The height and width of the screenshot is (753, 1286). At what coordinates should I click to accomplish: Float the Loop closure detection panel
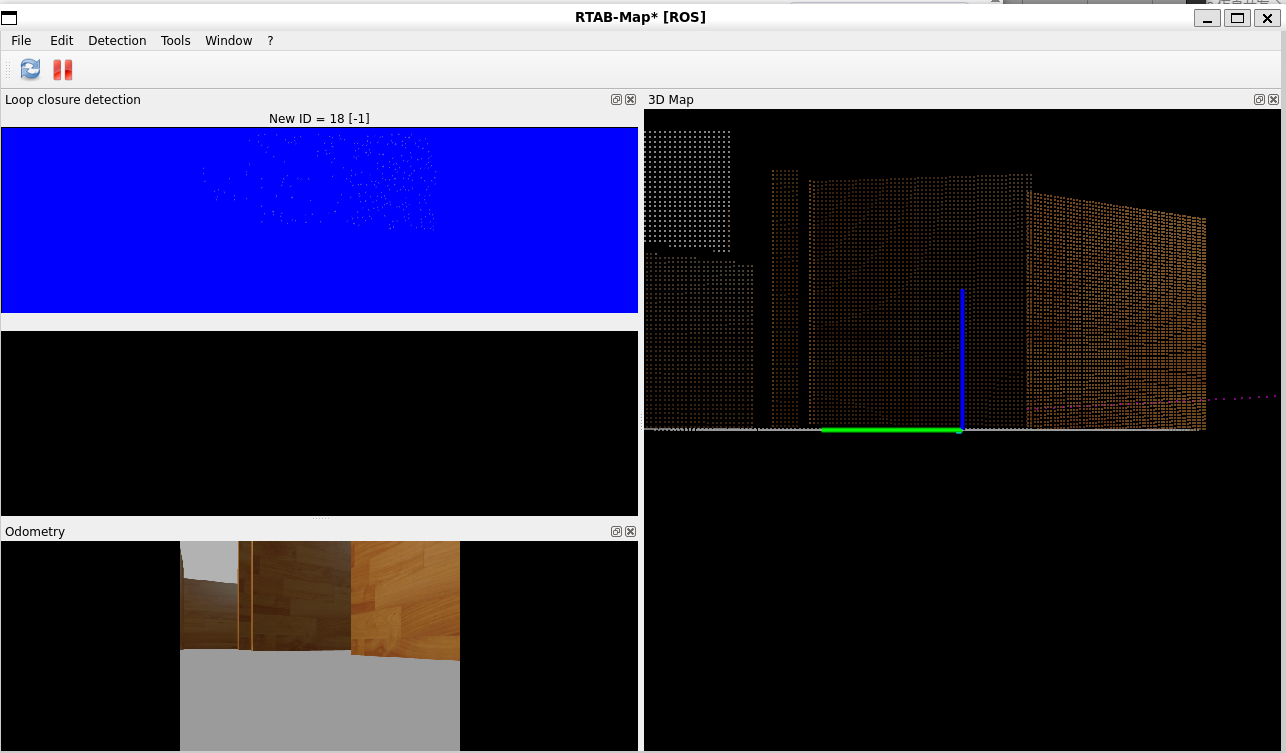pos(617,99)
